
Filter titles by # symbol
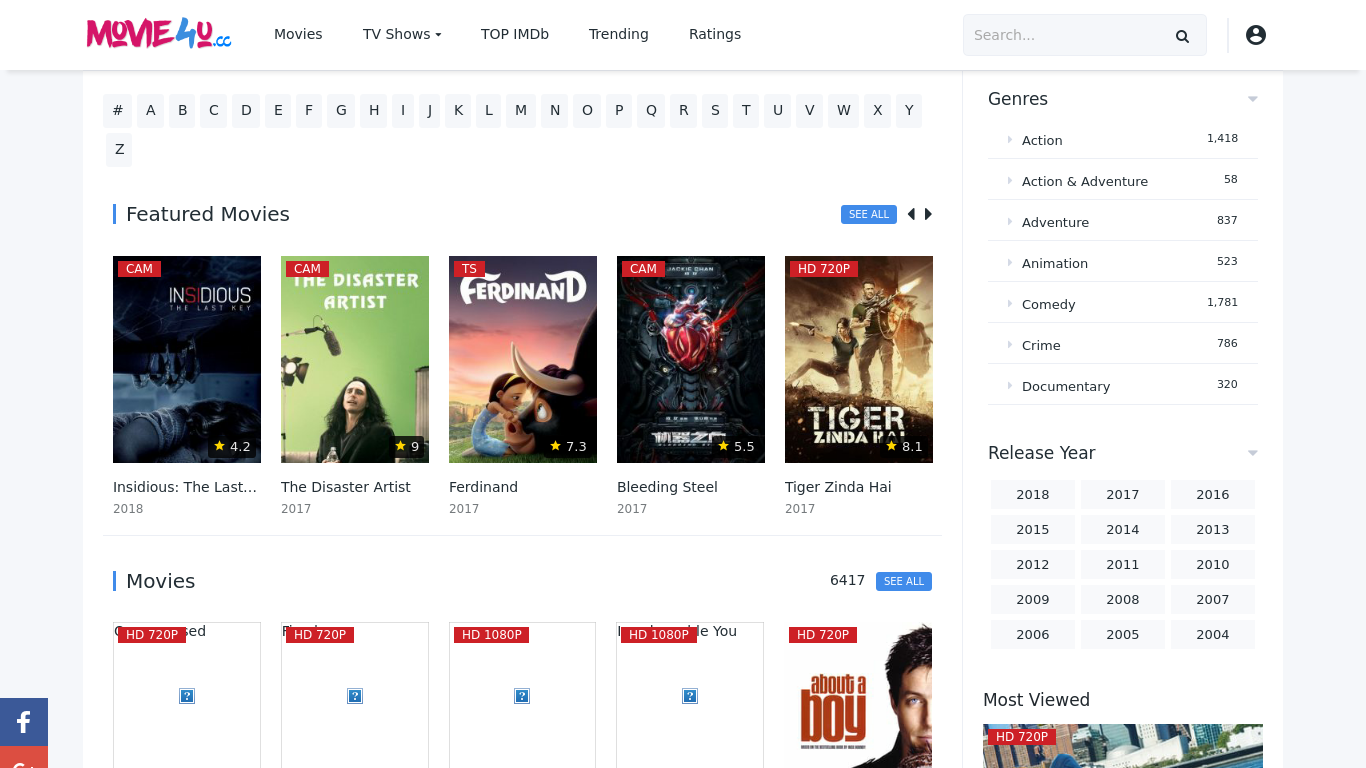pos(118,111)
